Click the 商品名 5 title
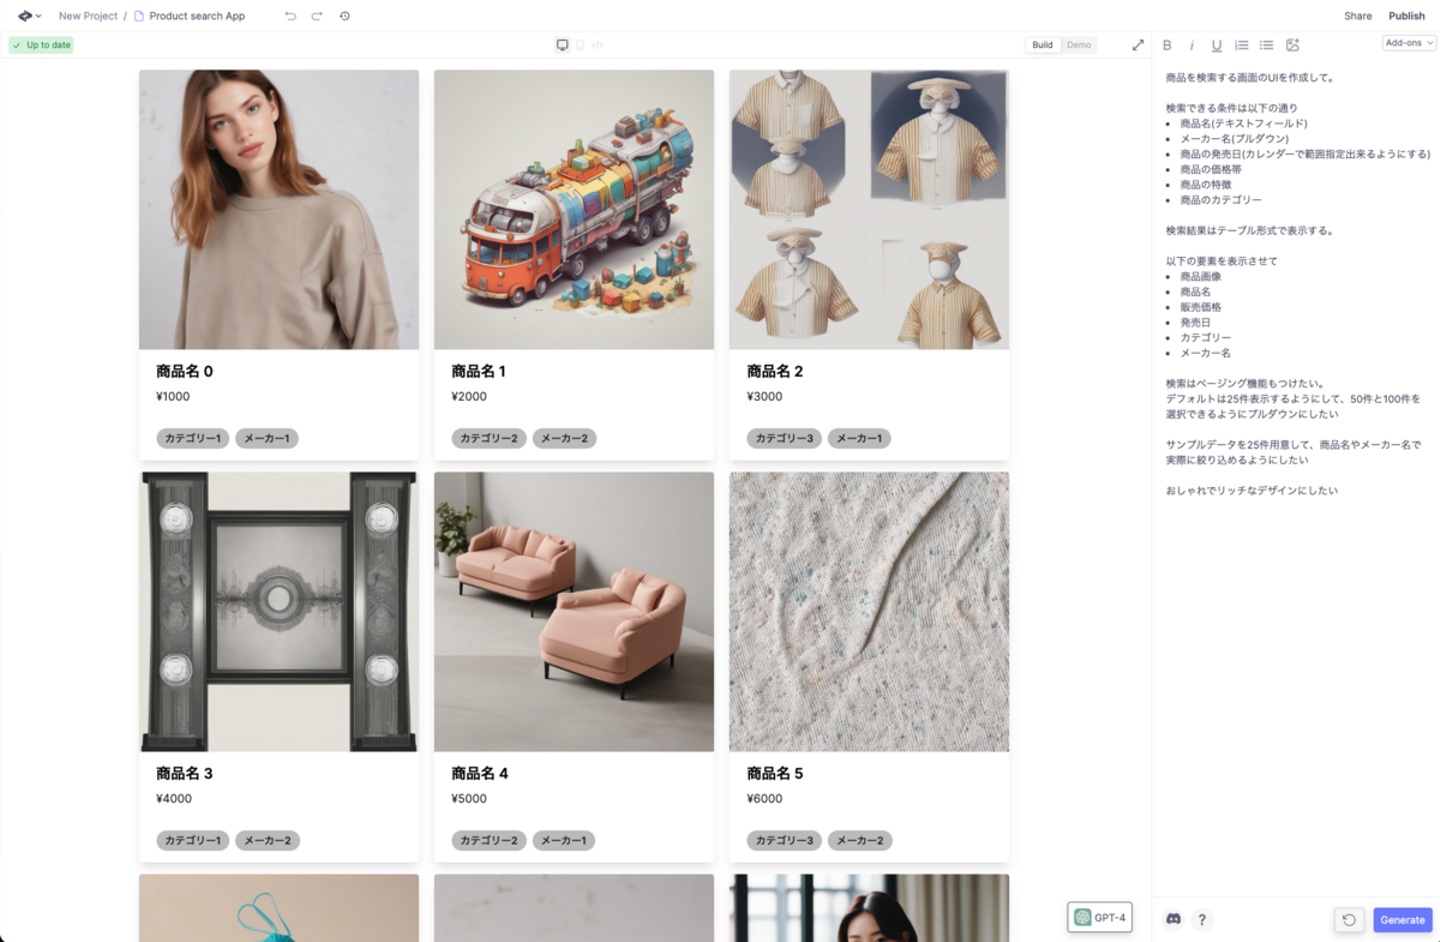The height and width of the screenshot is (942, 1440). click(775, 773)
